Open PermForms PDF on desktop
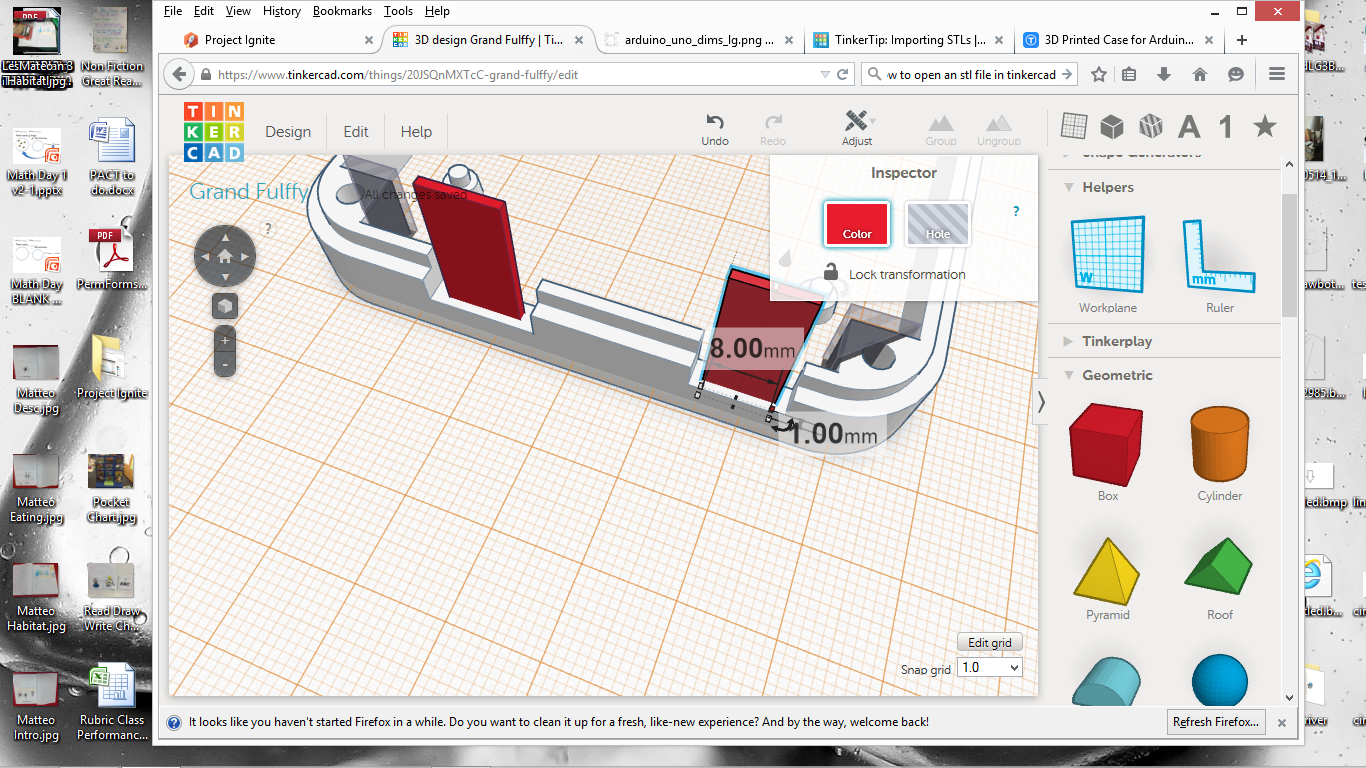 (x=111, y=257)
